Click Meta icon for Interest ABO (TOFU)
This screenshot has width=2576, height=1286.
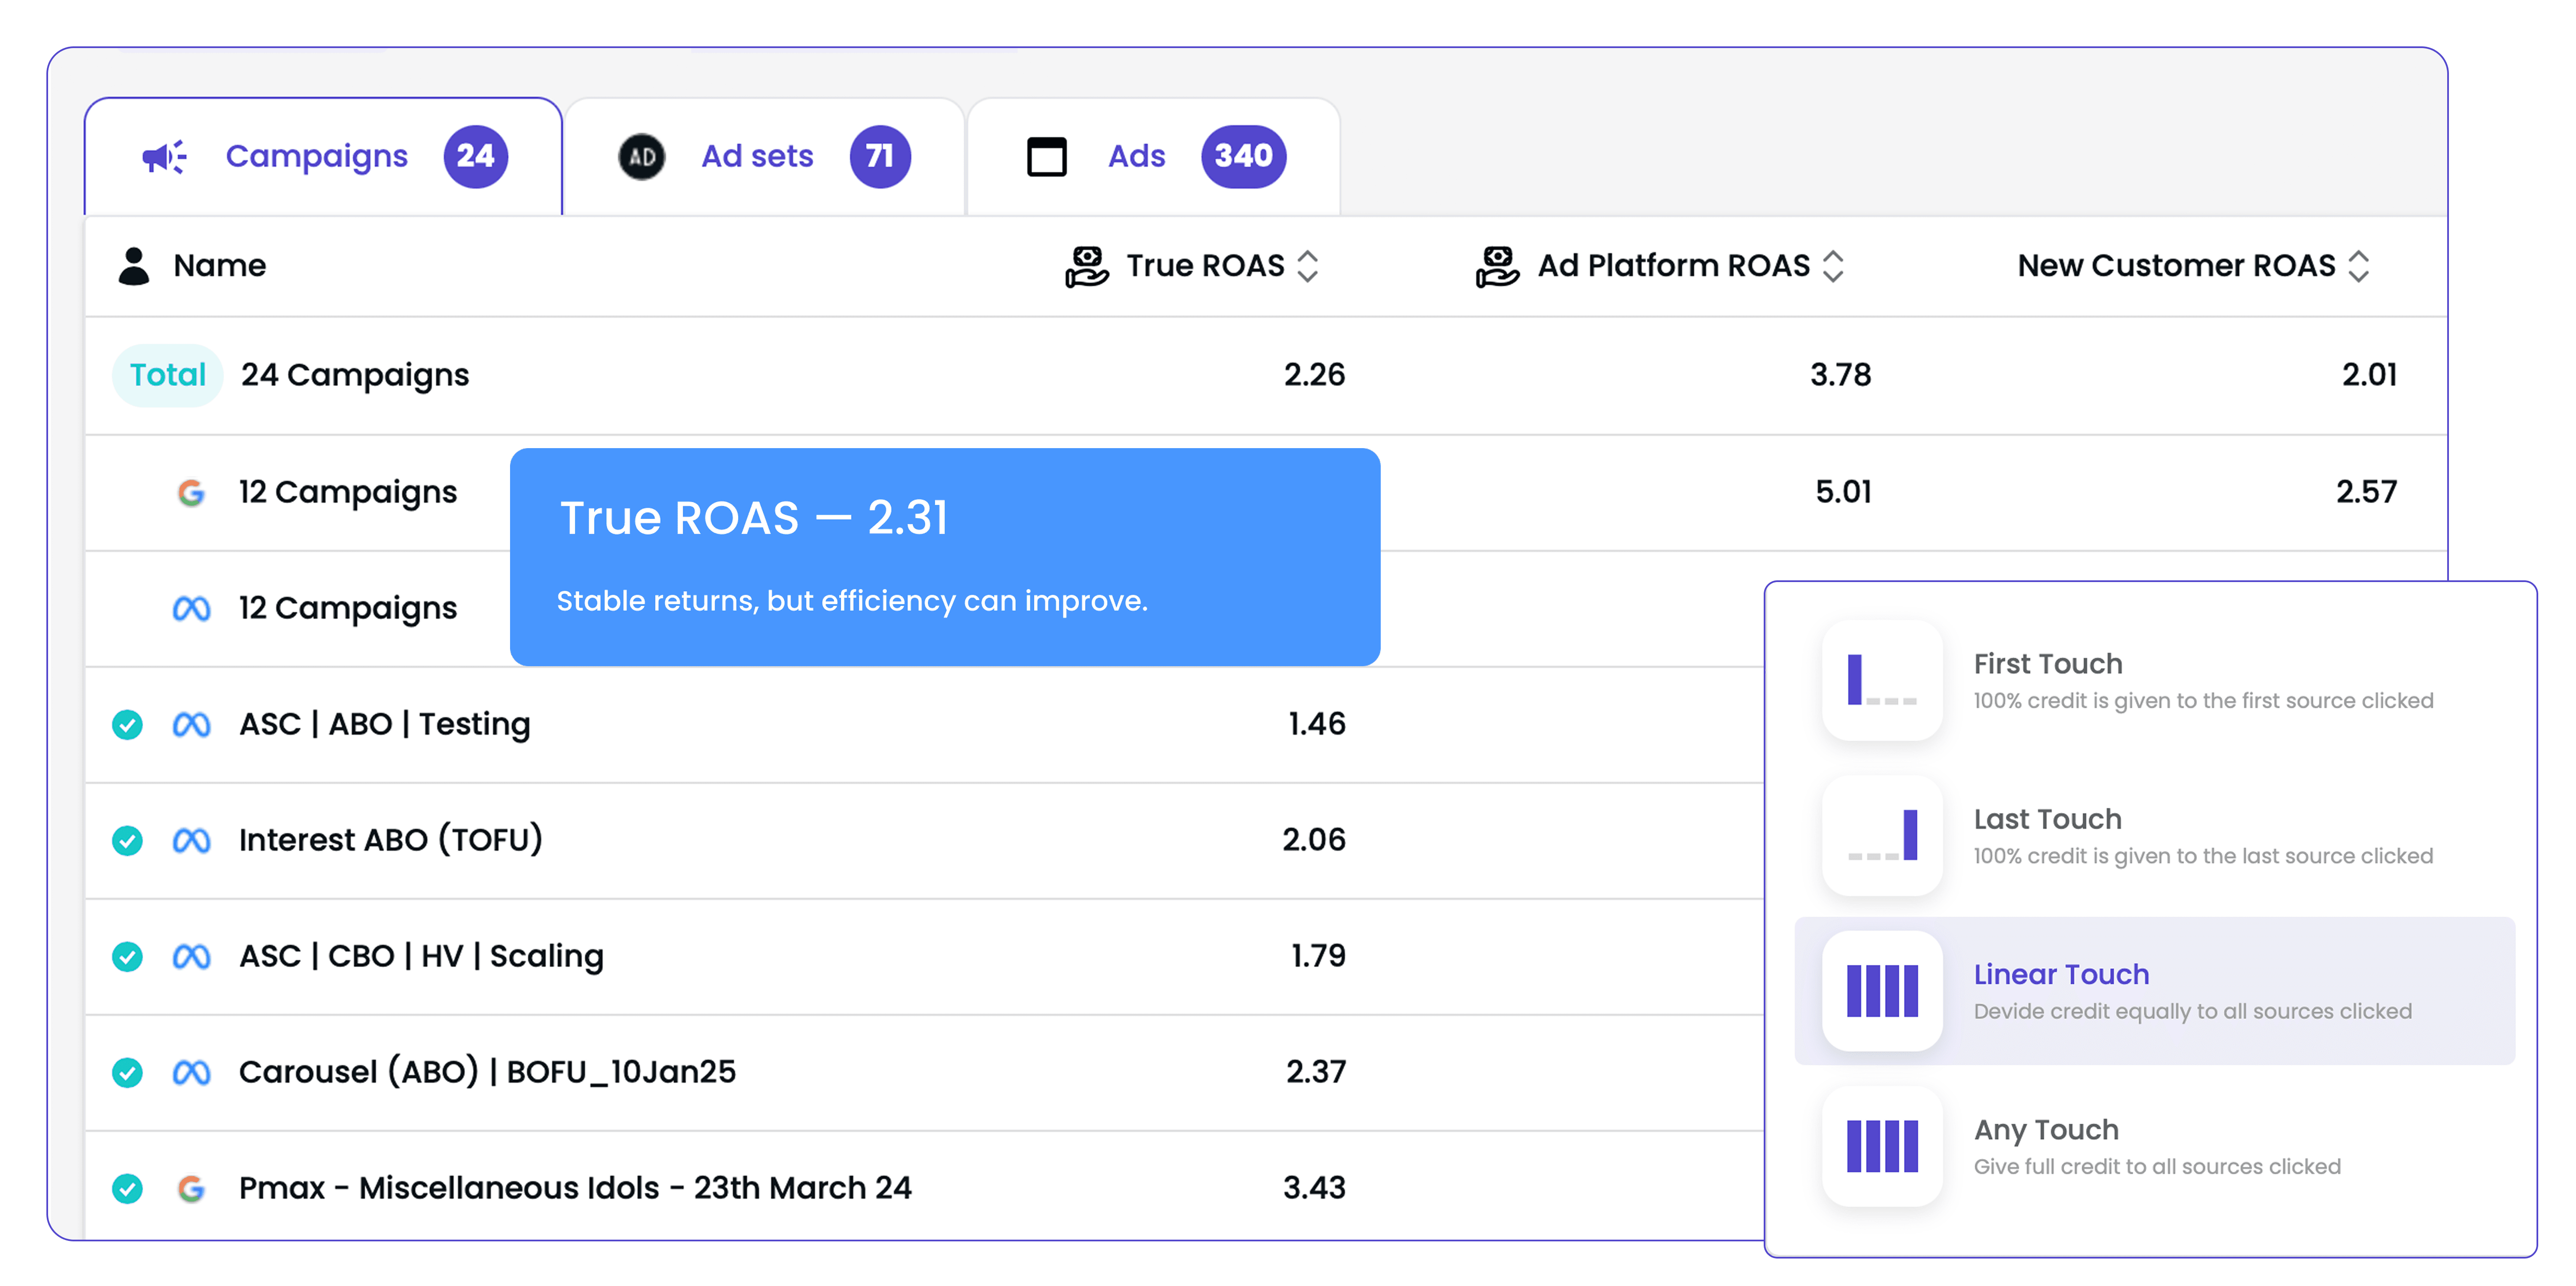(191, 840)
